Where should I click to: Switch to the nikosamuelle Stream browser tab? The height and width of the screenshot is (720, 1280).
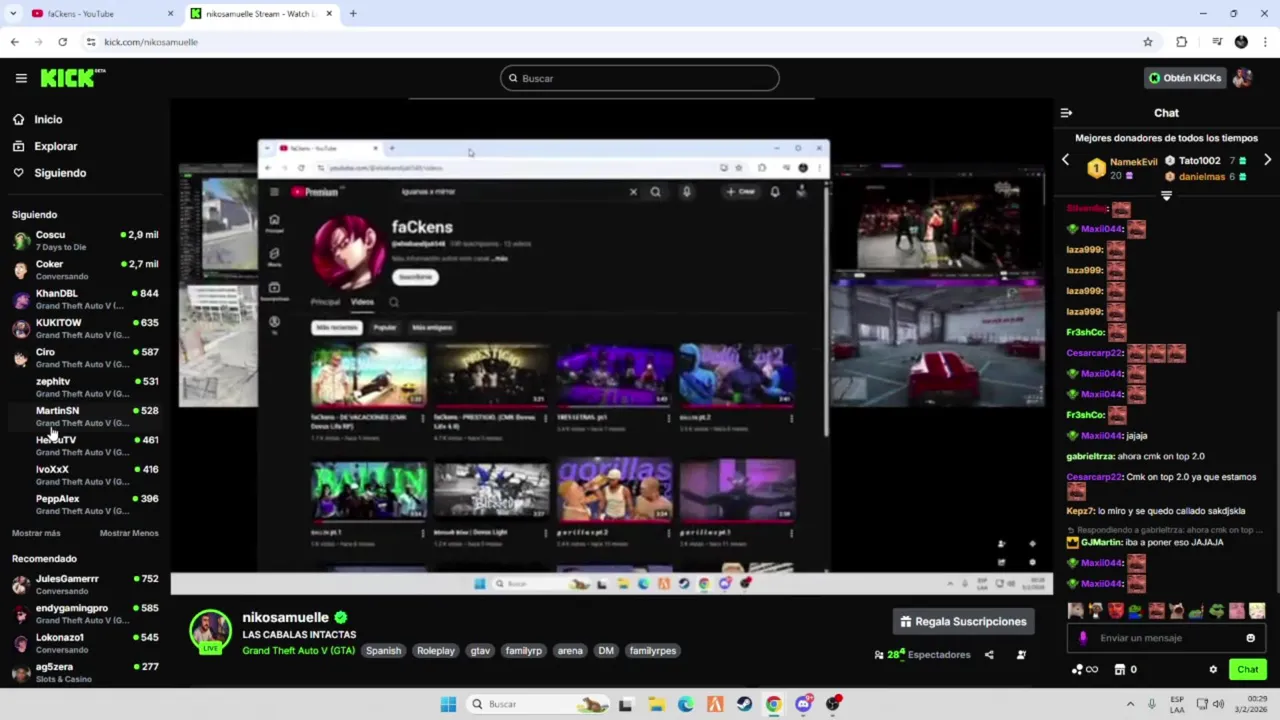click(x=260, y=14)
